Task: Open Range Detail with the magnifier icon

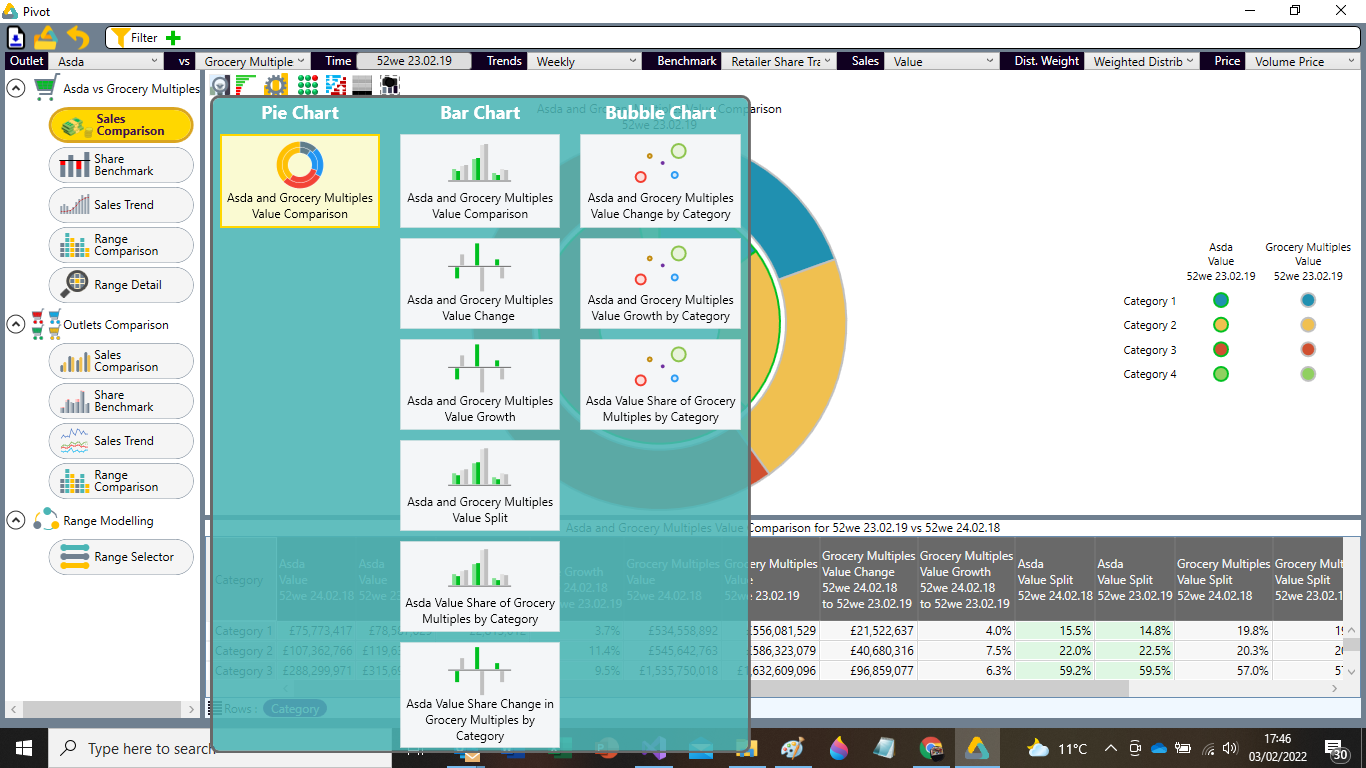Action: tap(121, 285)
